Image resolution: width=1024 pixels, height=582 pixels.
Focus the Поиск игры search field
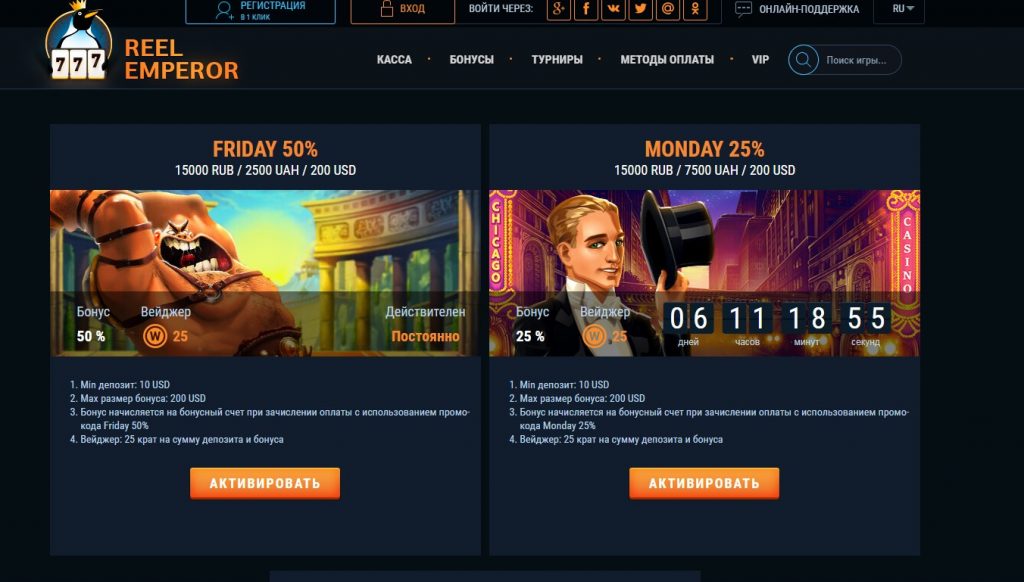point(856,60)
